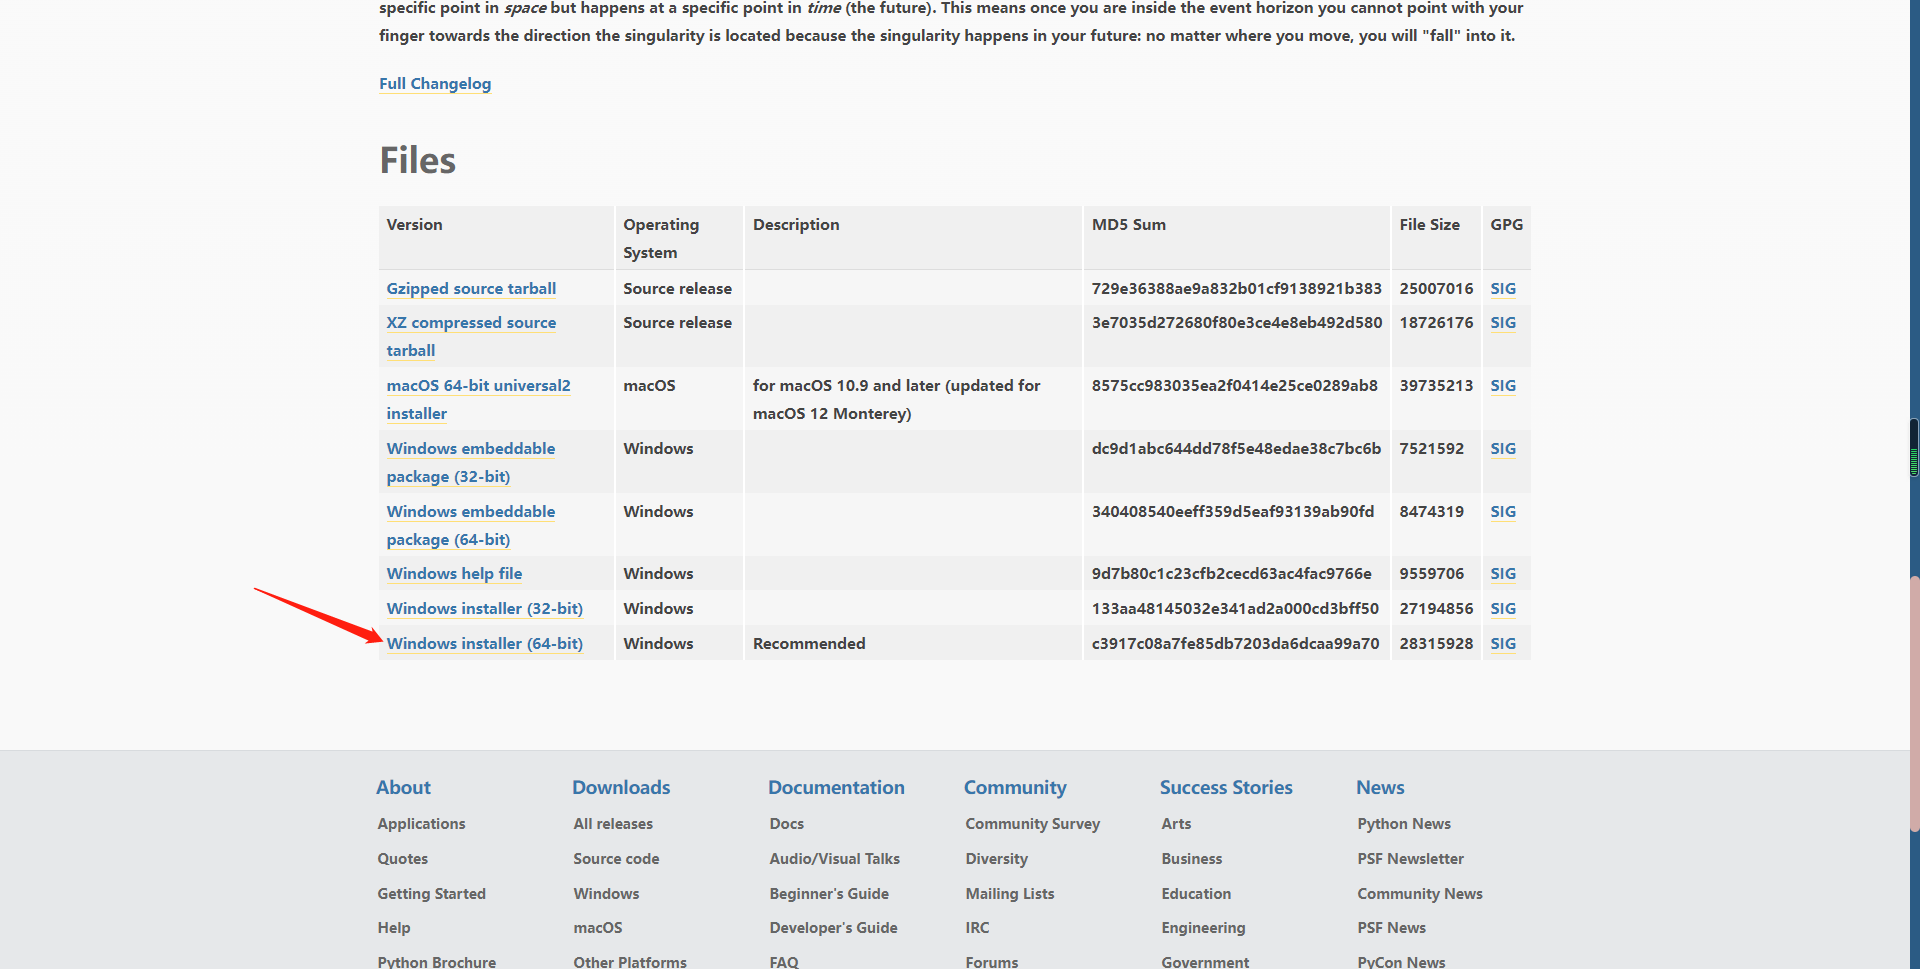Download Windows installer (64-bit)
The width and height of the screenshot is (1920, 969).
[x=485, y=644]
